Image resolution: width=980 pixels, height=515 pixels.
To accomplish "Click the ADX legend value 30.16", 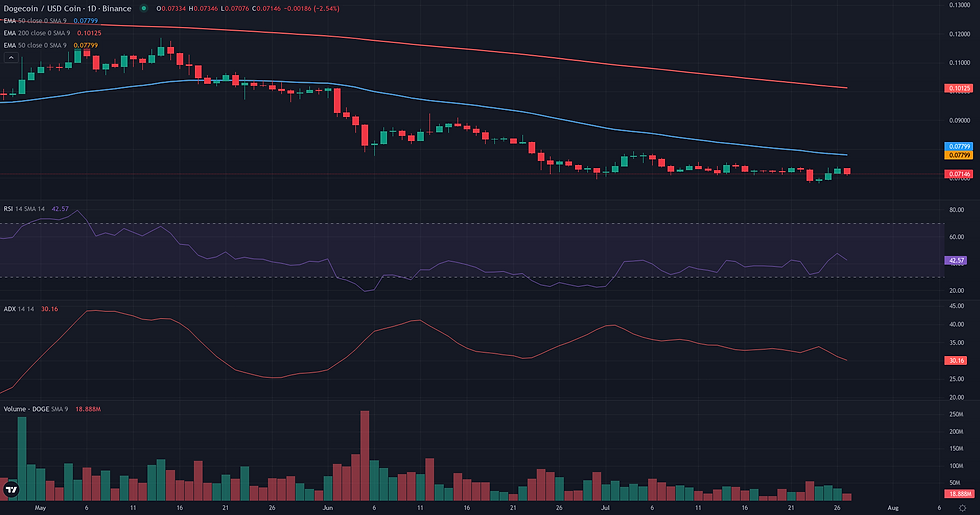I will 49,309.
